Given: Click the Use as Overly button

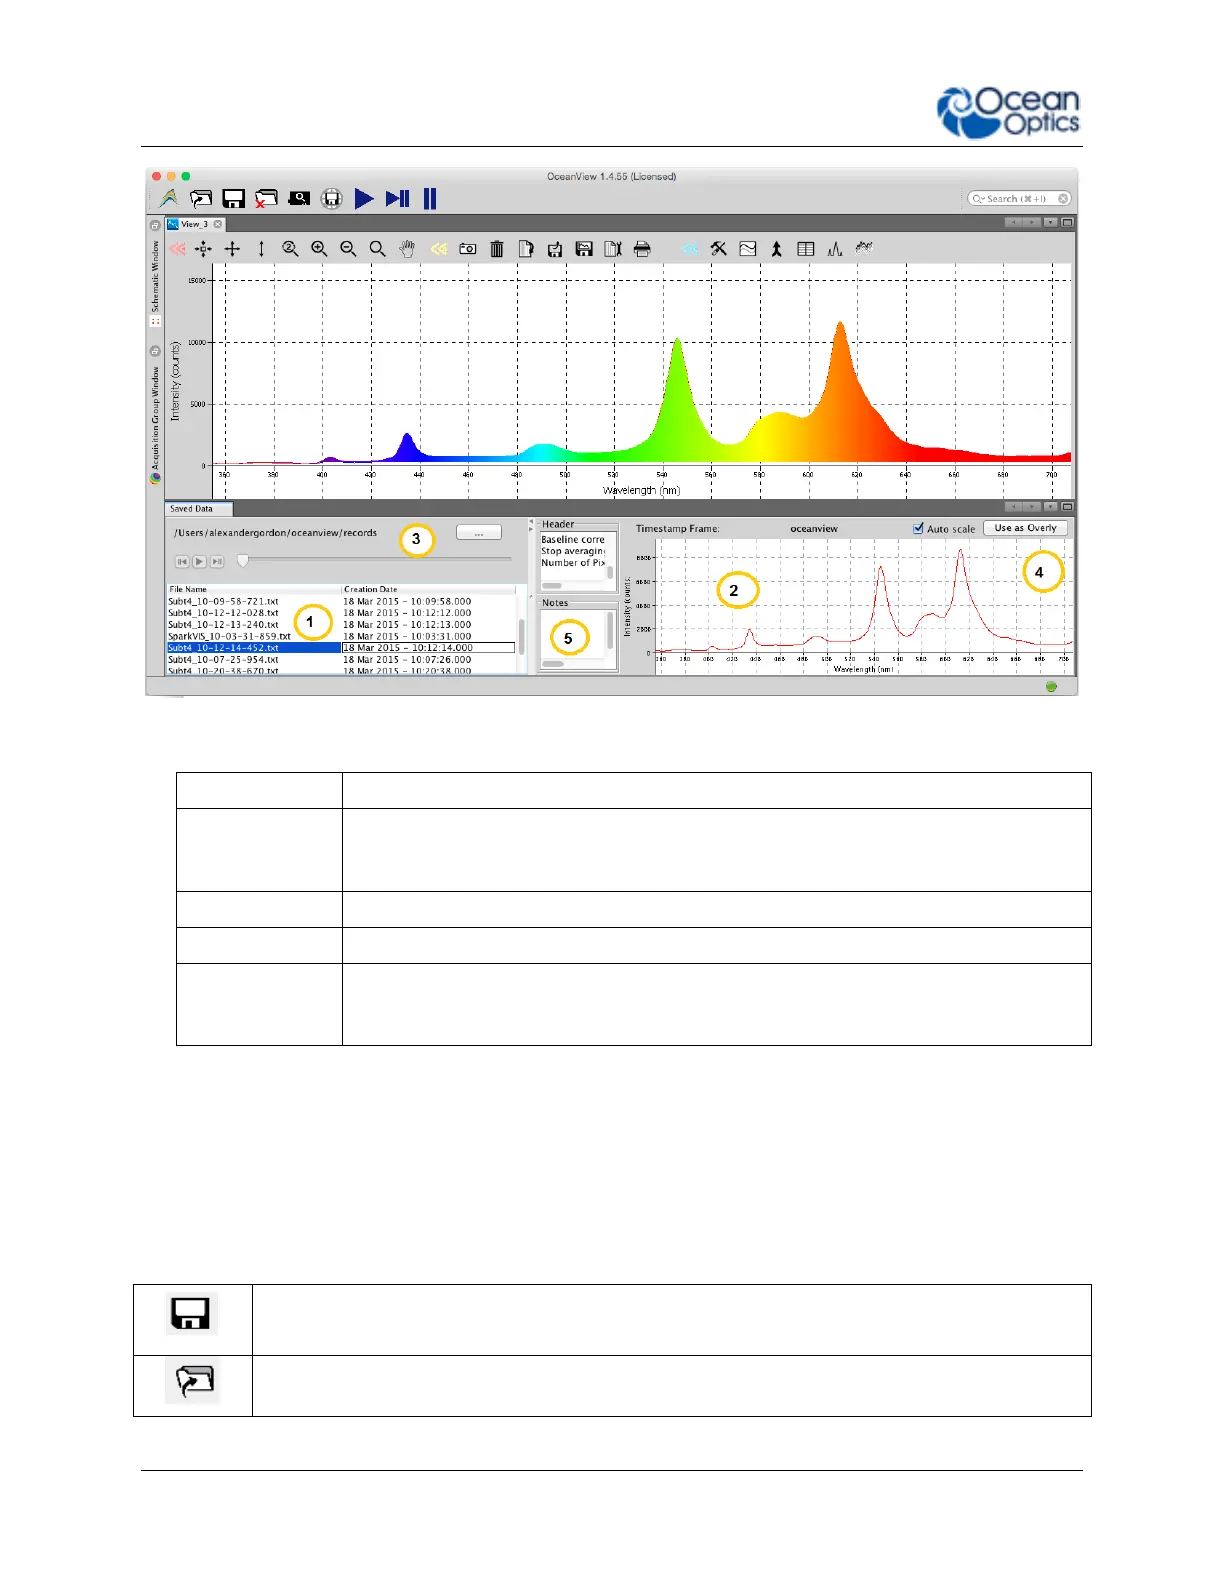Looking at the screenshot, I should pos(1025,528).
